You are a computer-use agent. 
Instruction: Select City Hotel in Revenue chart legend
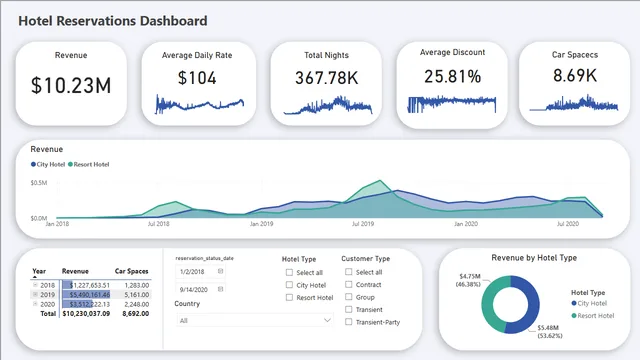tap(48, 164)
